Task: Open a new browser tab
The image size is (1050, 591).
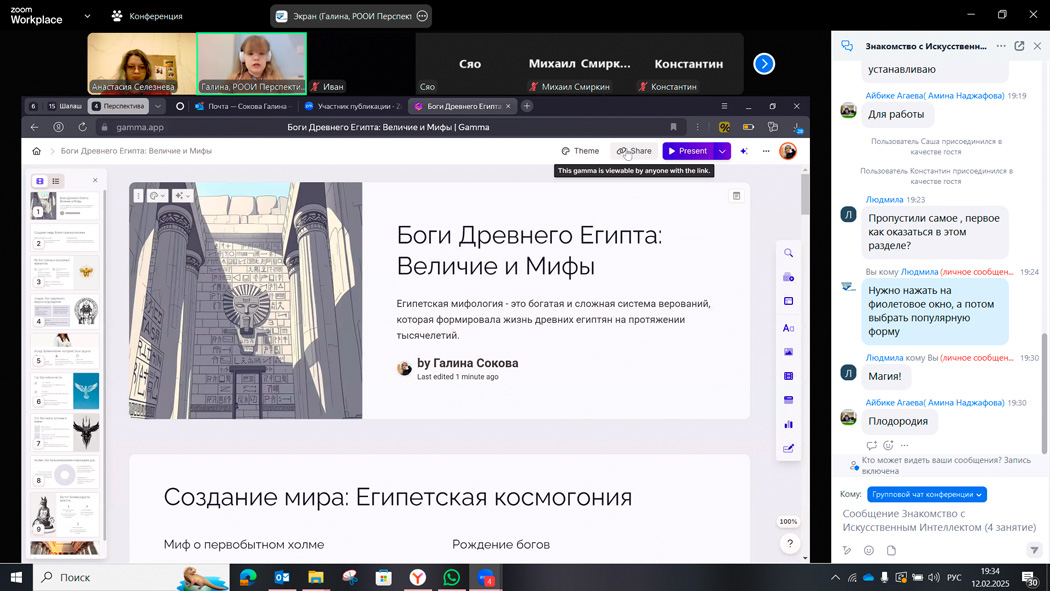Action: coord(527,106)
